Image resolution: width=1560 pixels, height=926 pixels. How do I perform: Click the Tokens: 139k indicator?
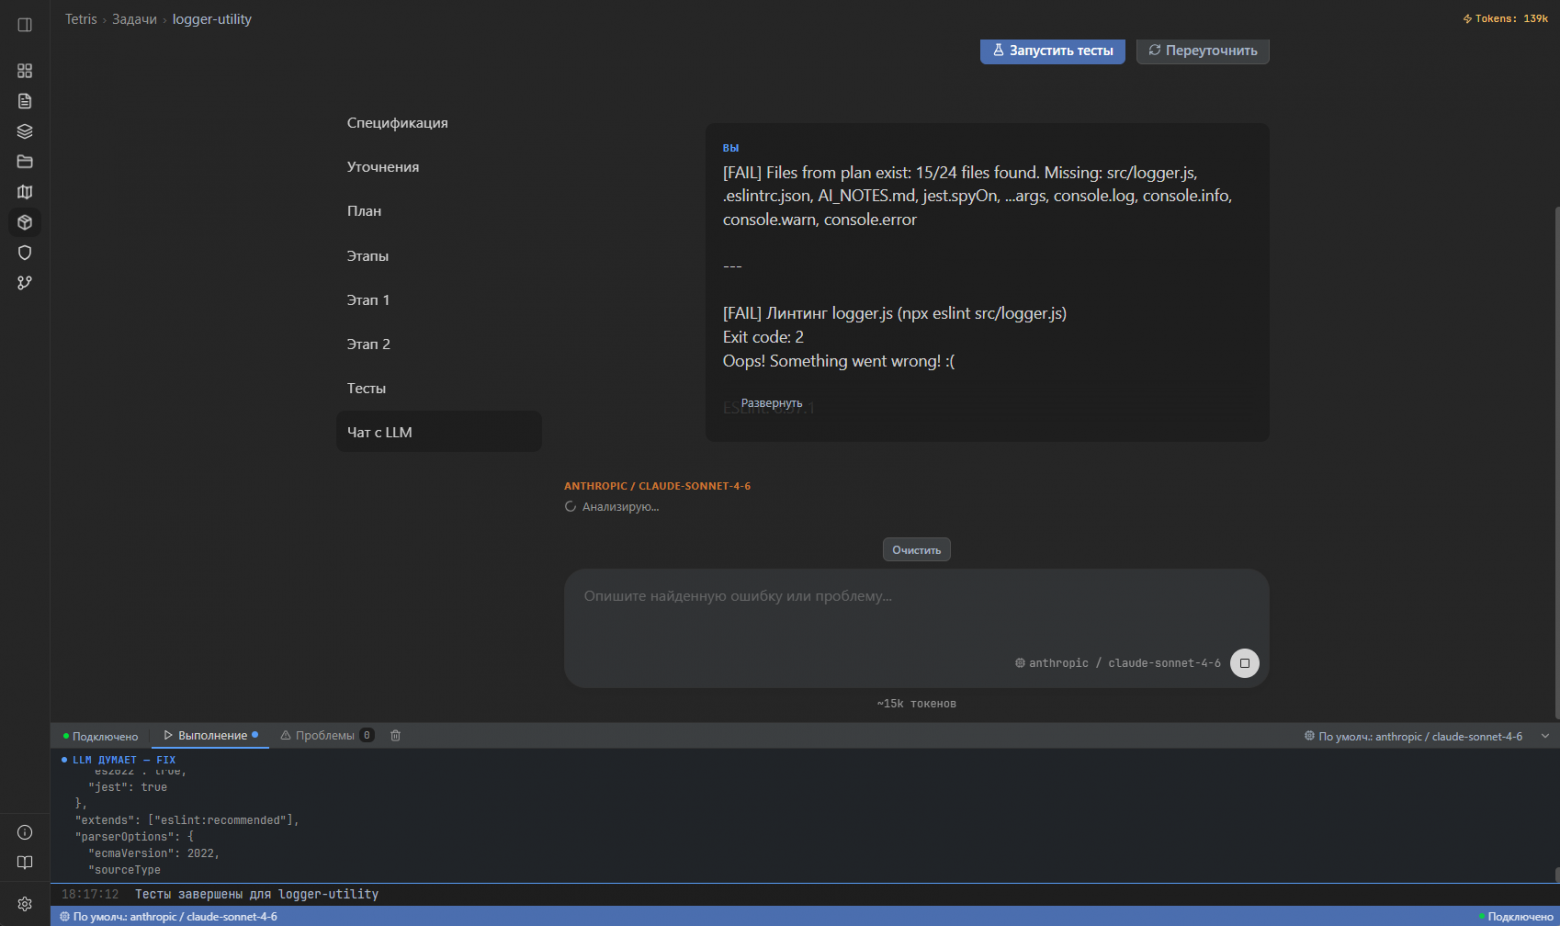(1505, 18)
